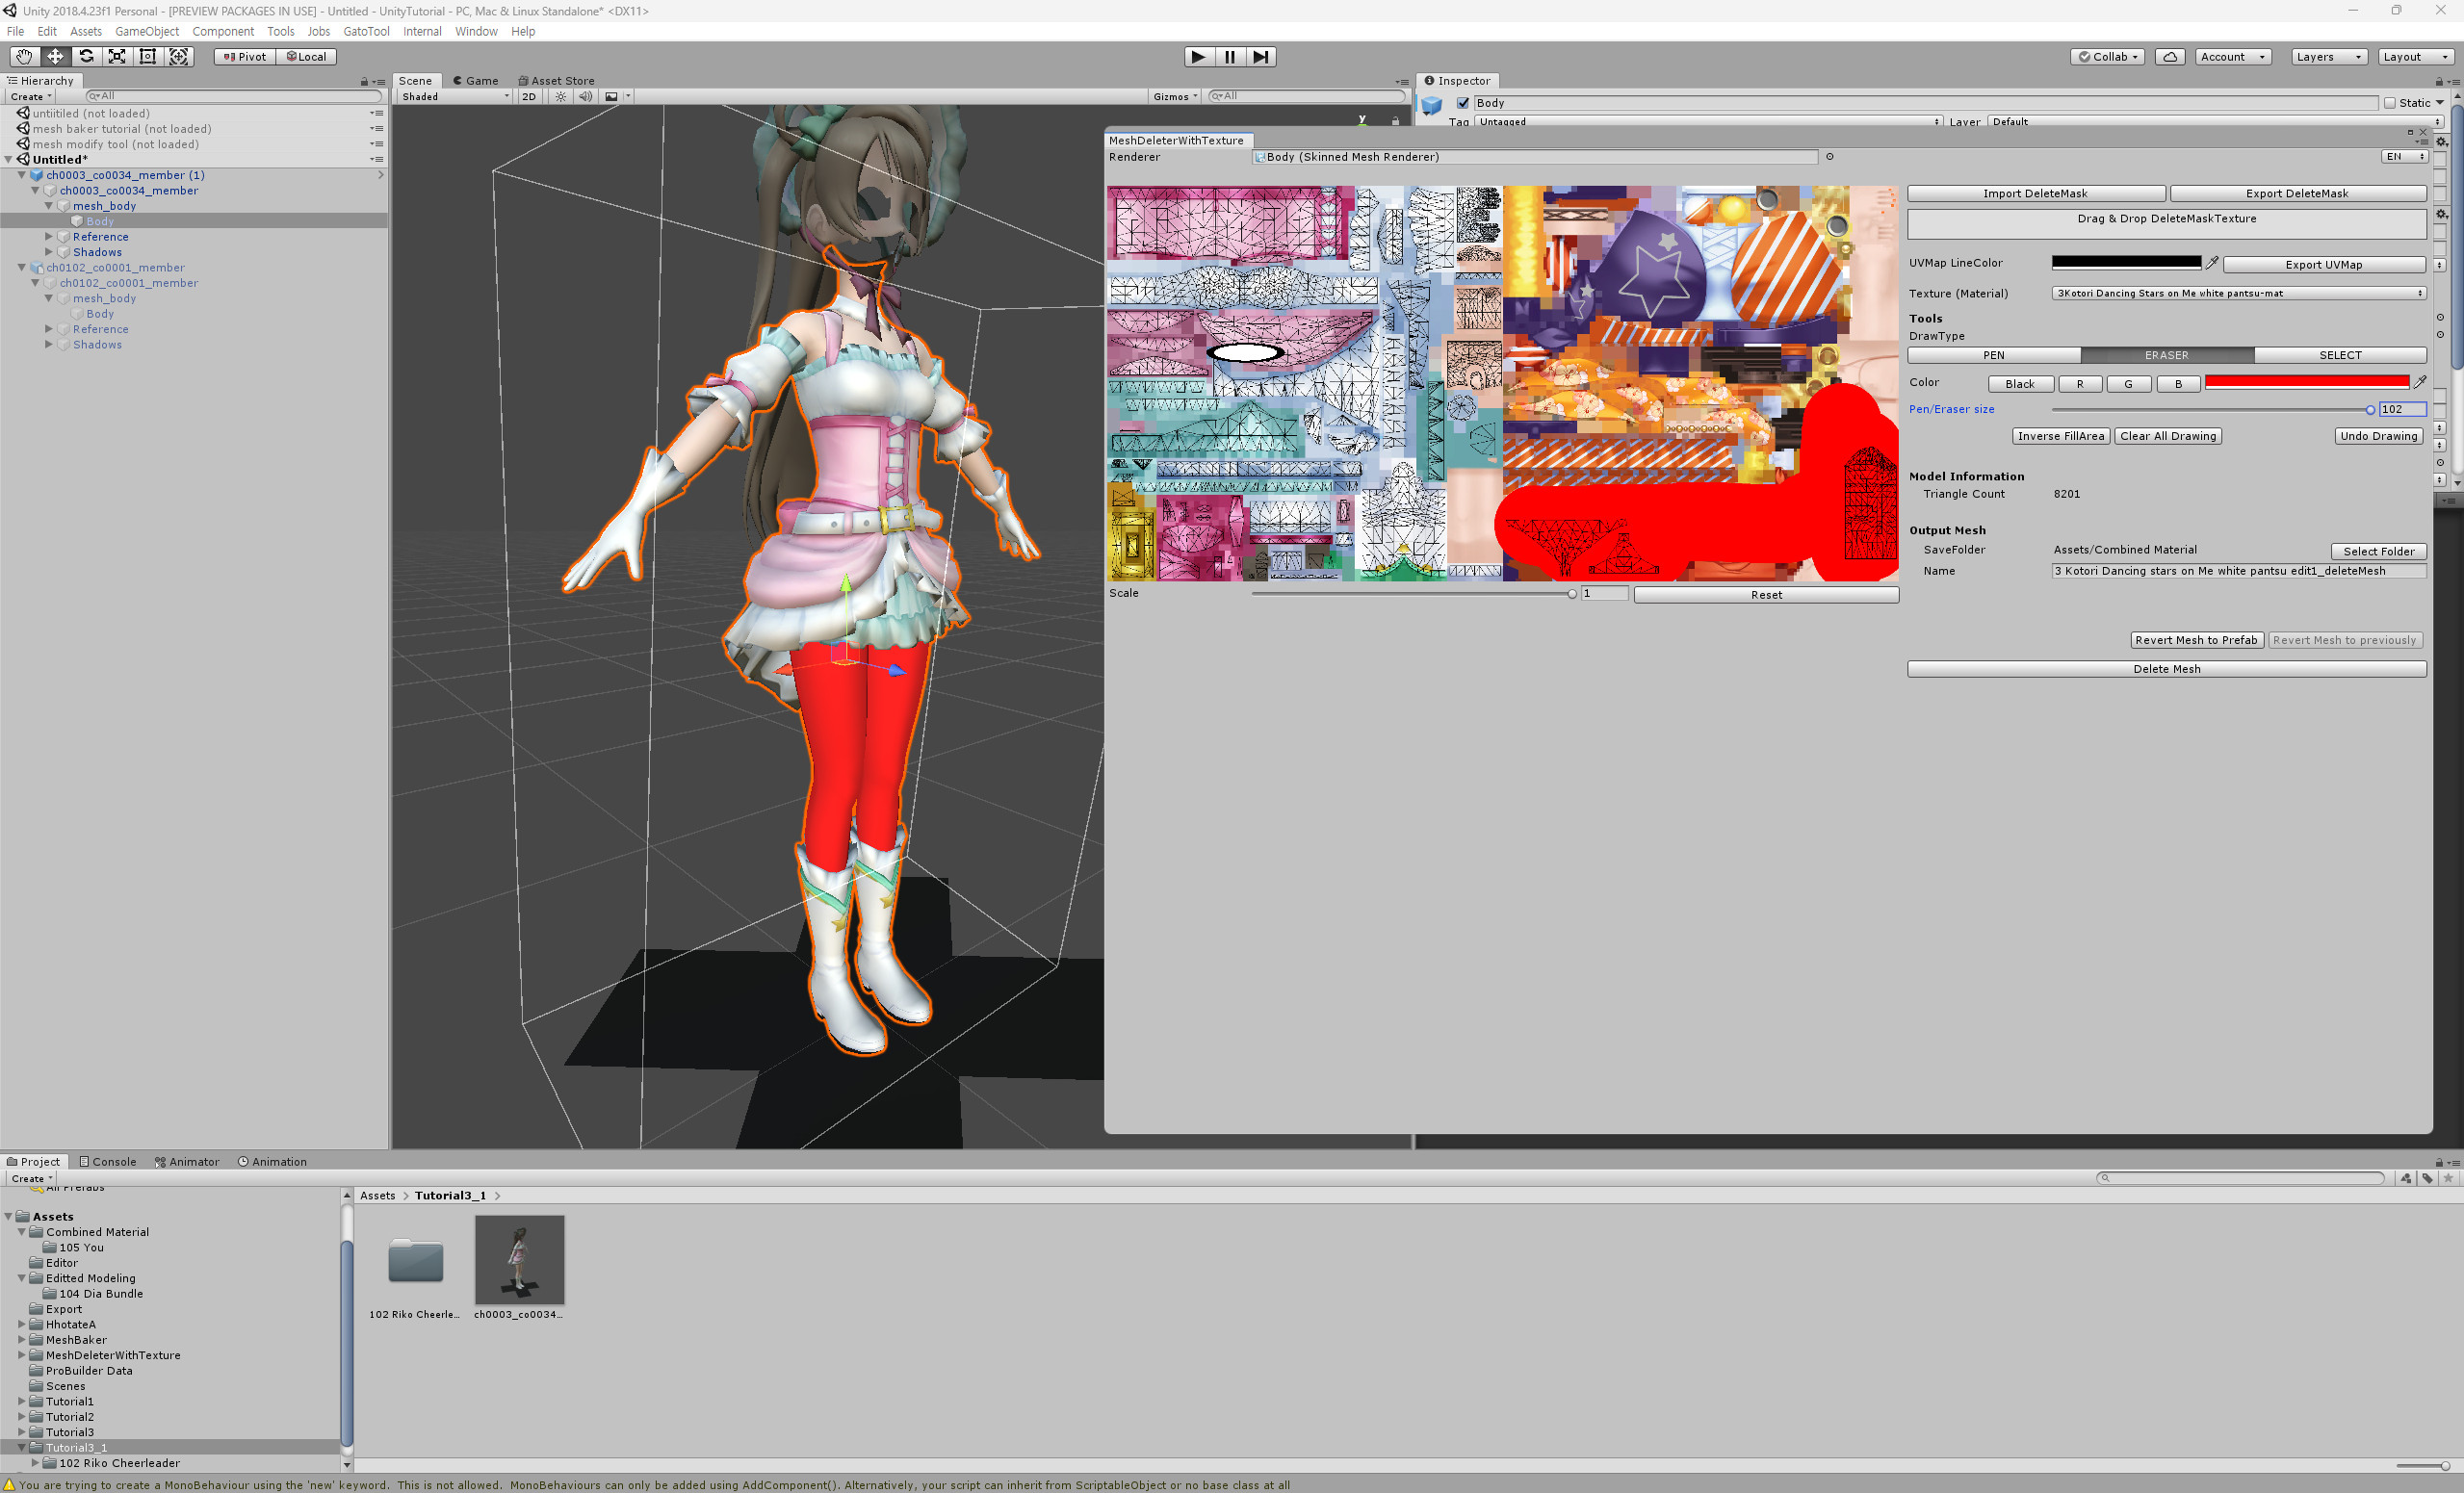Select the Rect transform tool

(x=147, y=56)
